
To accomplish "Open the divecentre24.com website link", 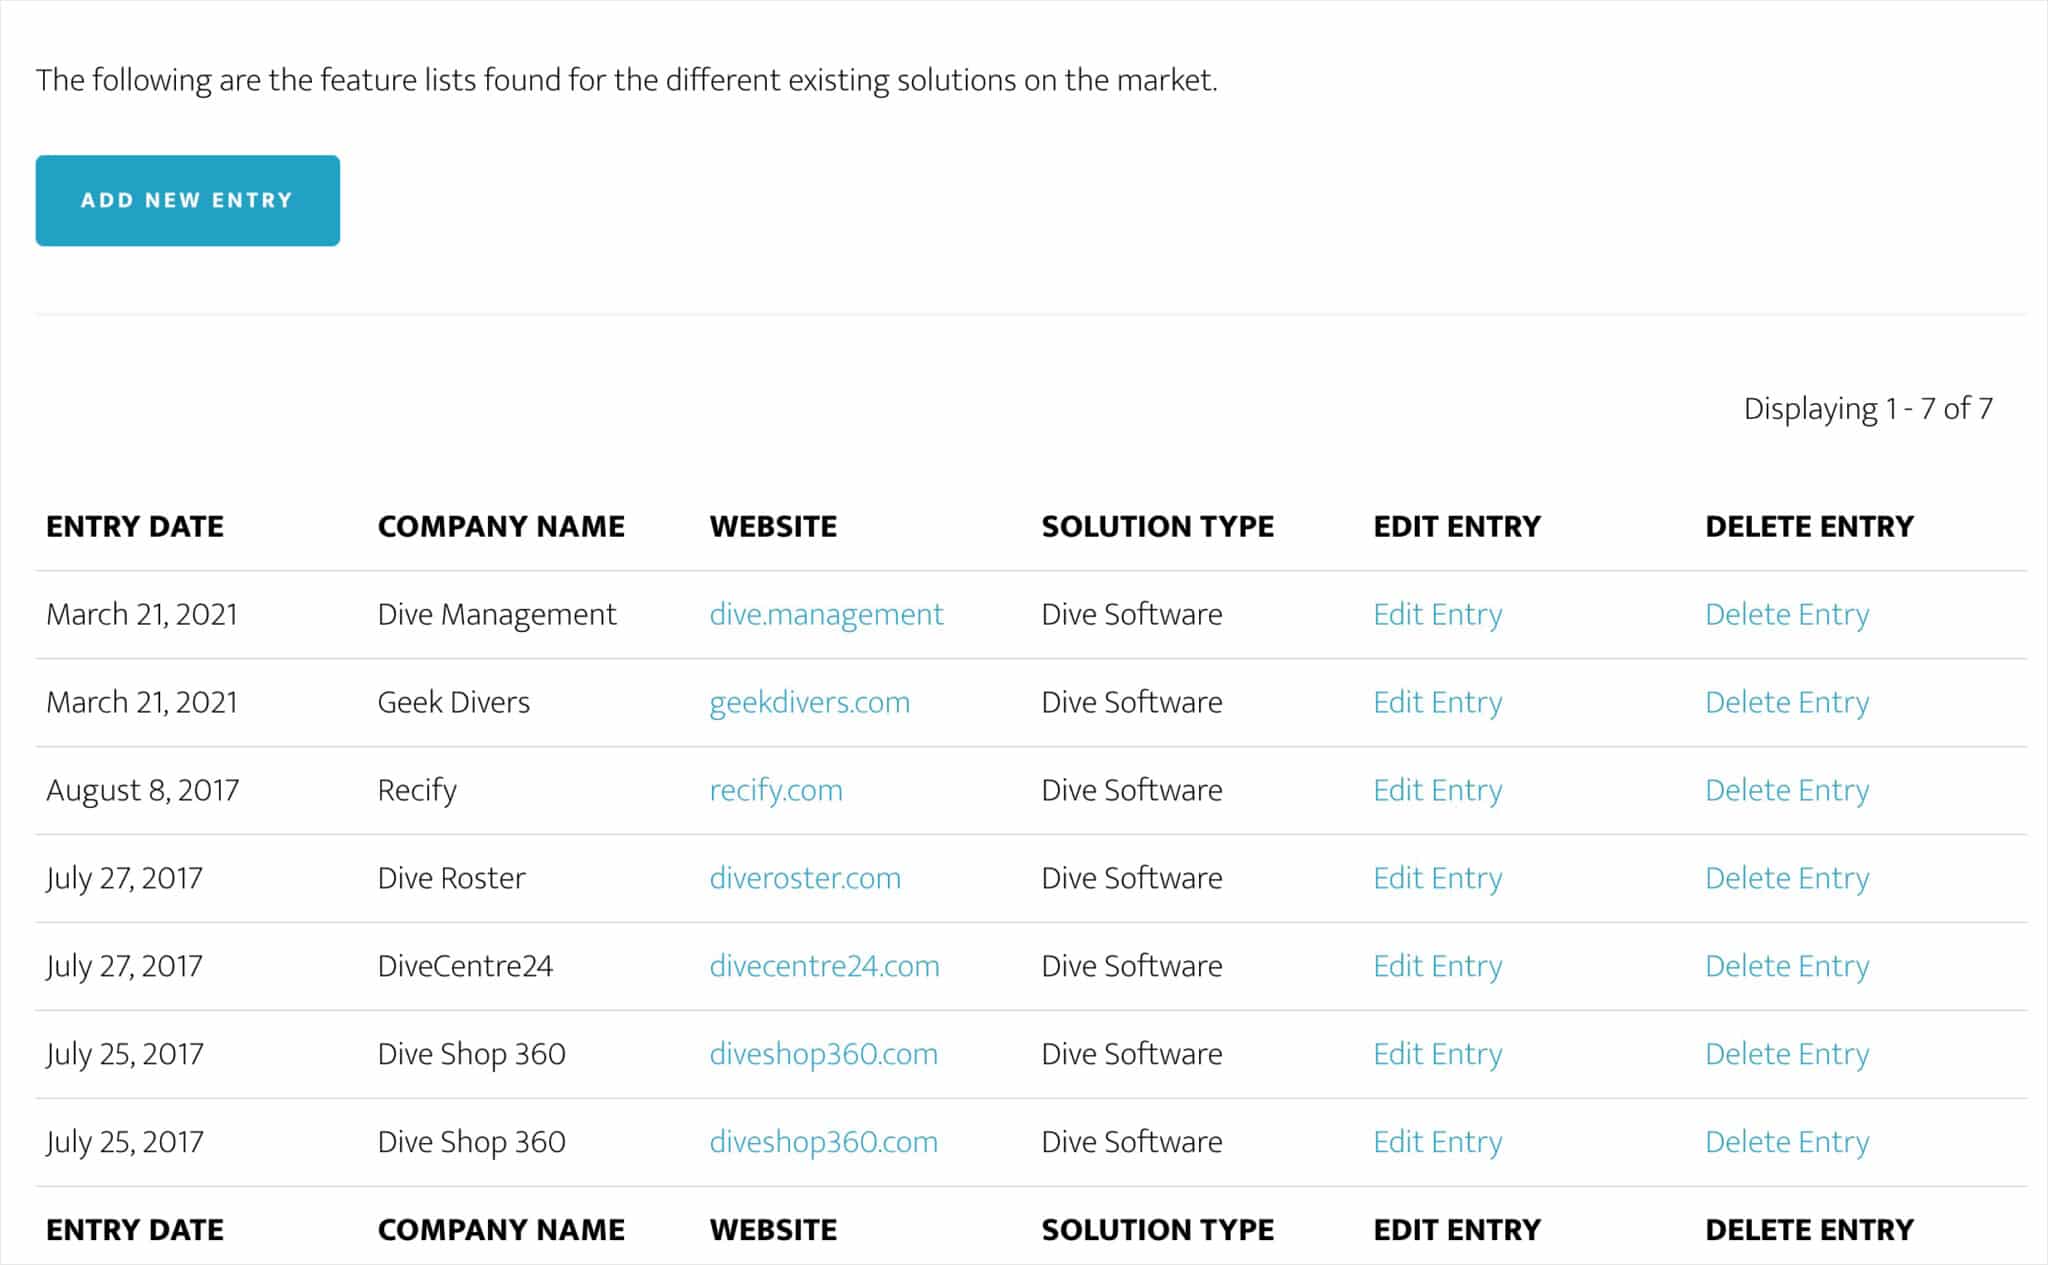I will point(823,965).
